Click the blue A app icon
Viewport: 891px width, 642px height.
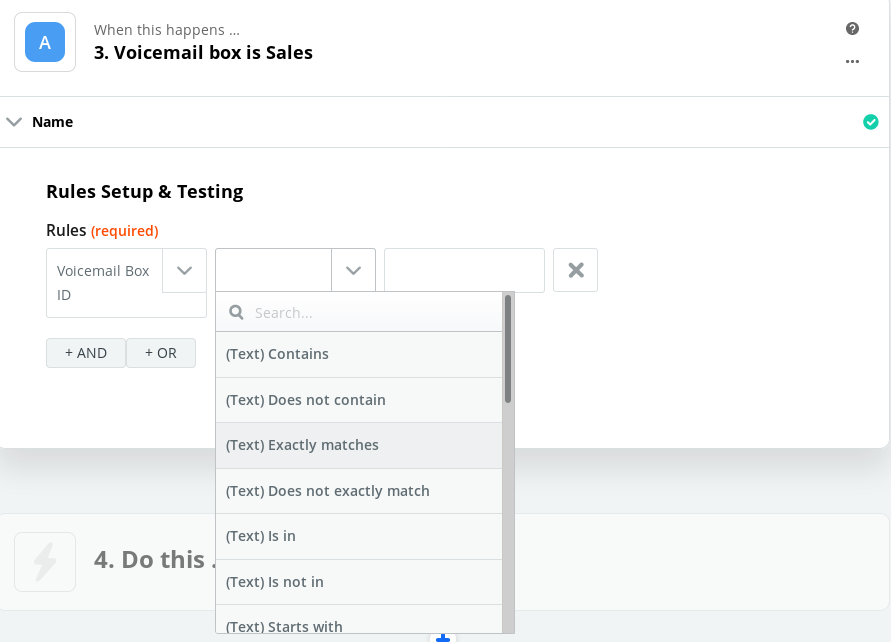pyautogui.click(x=45, y=42)
